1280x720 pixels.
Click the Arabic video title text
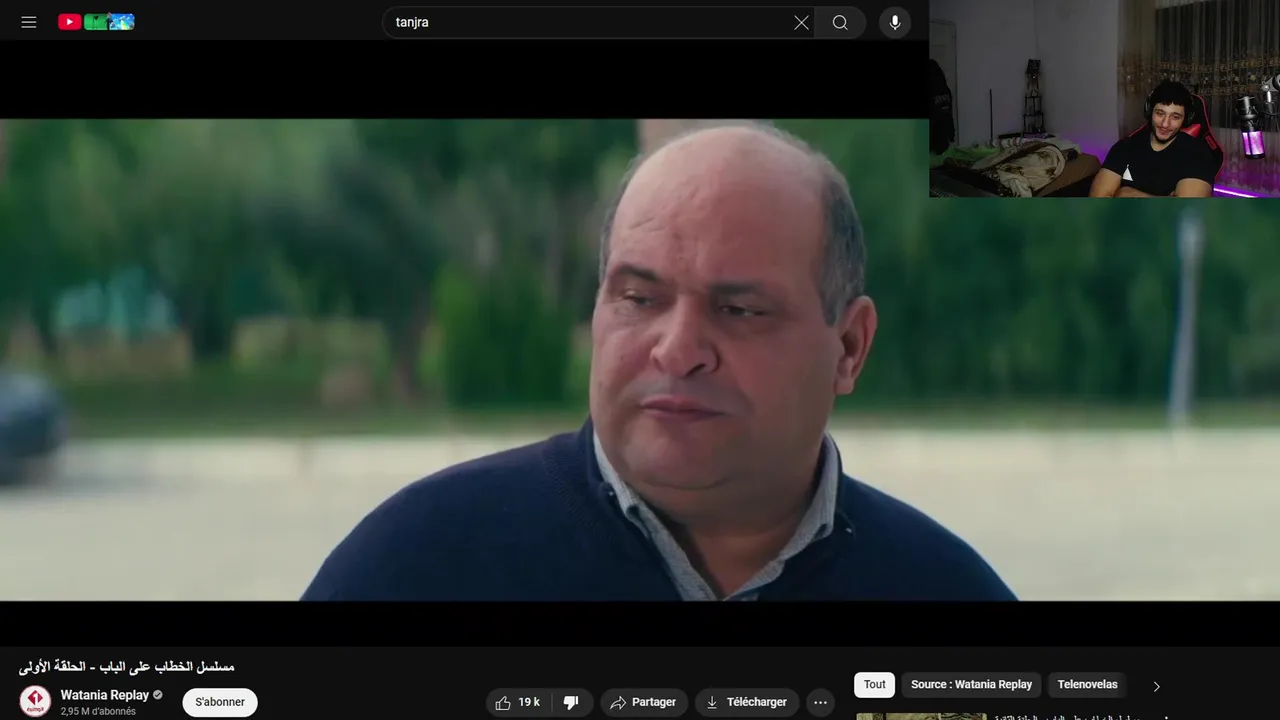click(127, 666)
